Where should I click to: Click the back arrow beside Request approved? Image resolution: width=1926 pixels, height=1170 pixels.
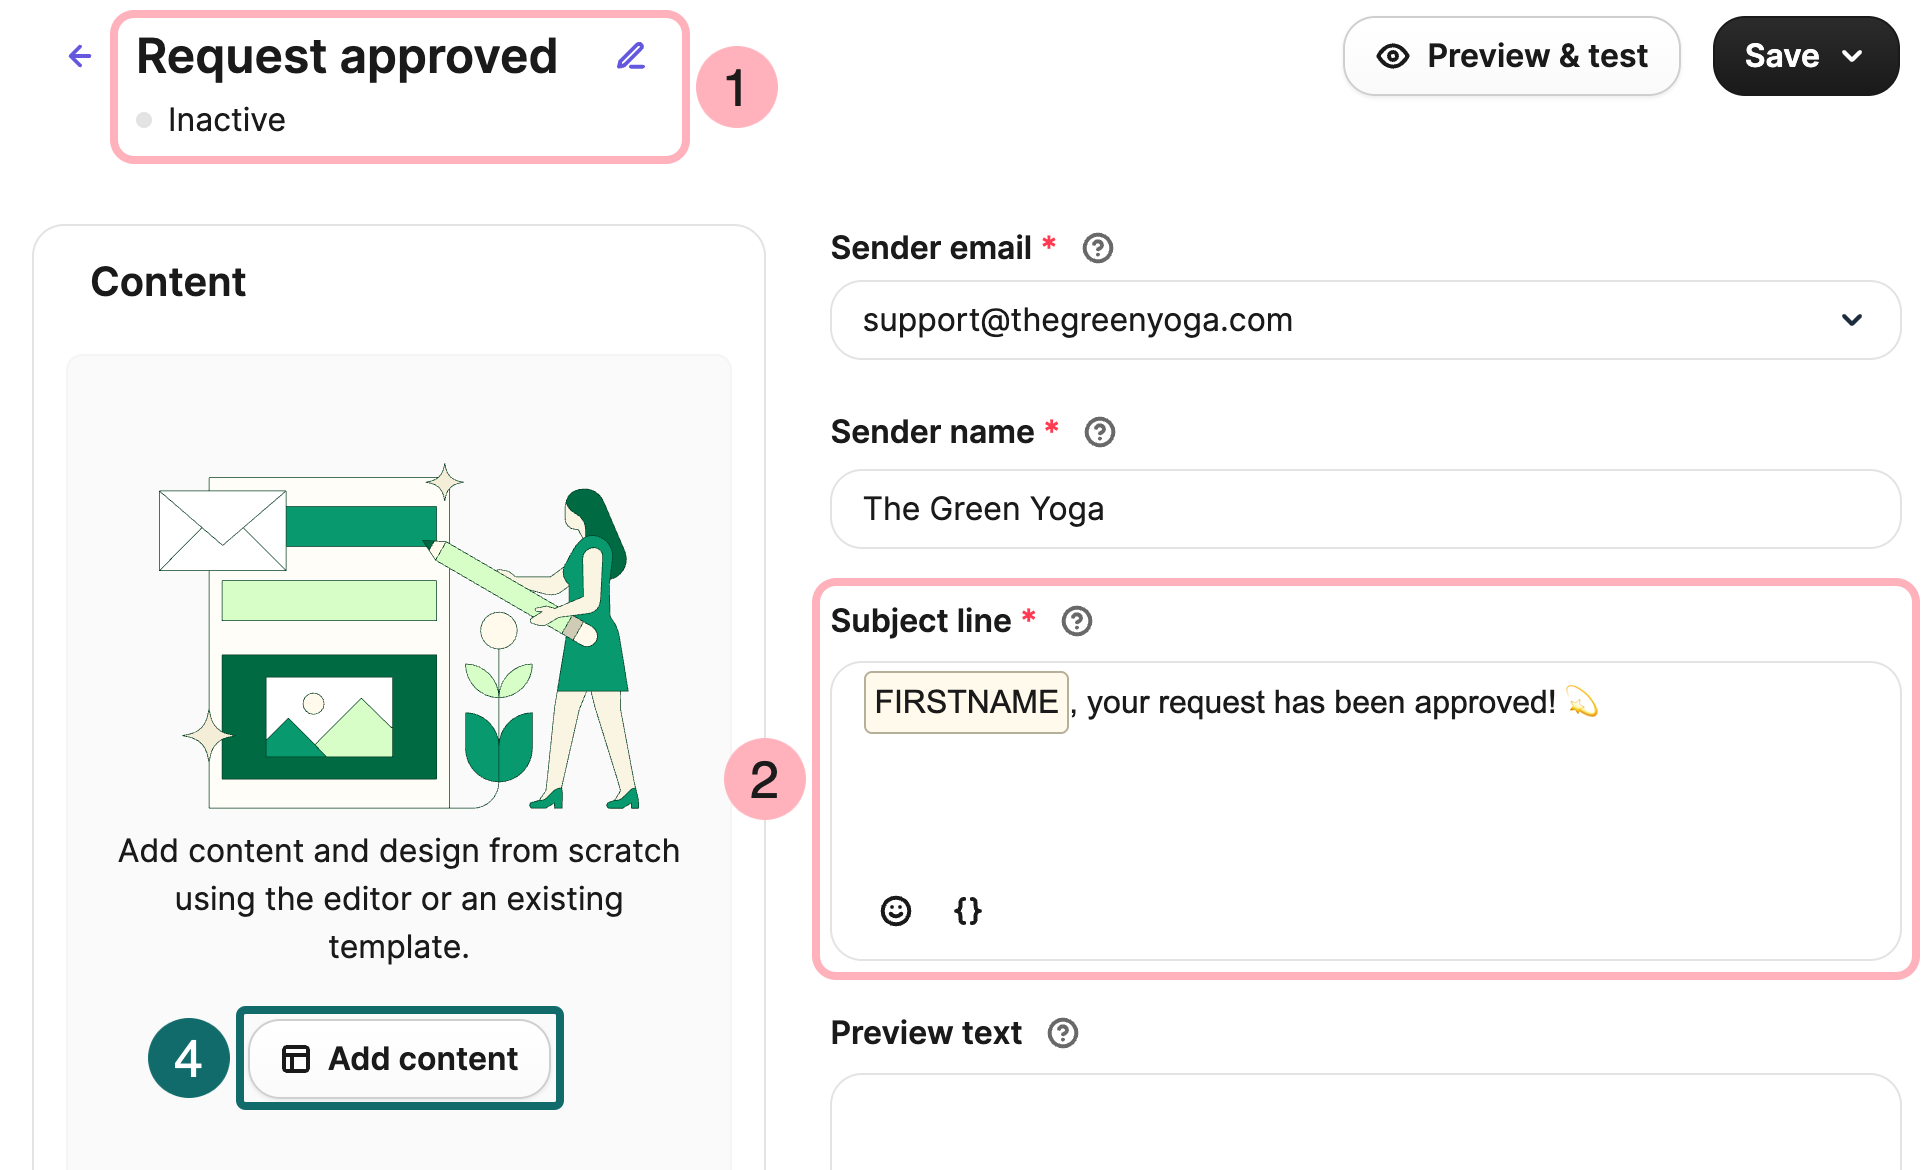79,56
